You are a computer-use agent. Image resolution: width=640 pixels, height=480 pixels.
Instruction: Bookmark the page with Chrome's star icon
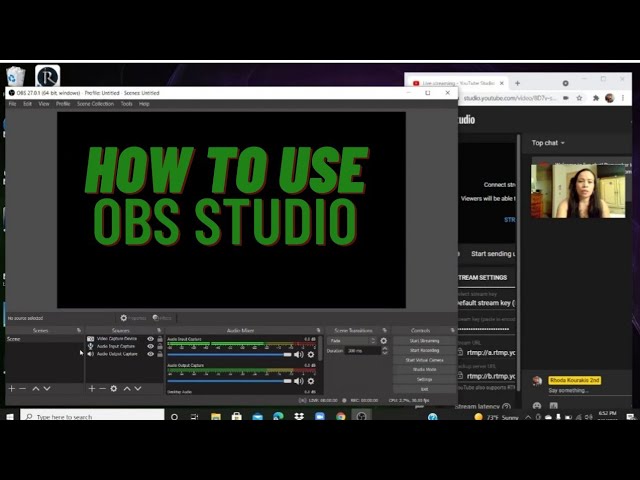click(579, 98)
